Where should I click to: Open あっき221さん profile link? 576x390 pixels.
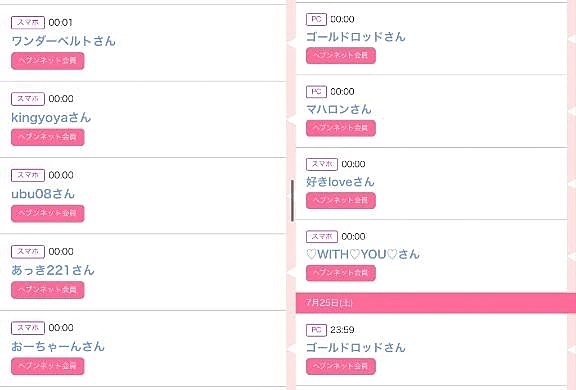click(x=53, y=270)
